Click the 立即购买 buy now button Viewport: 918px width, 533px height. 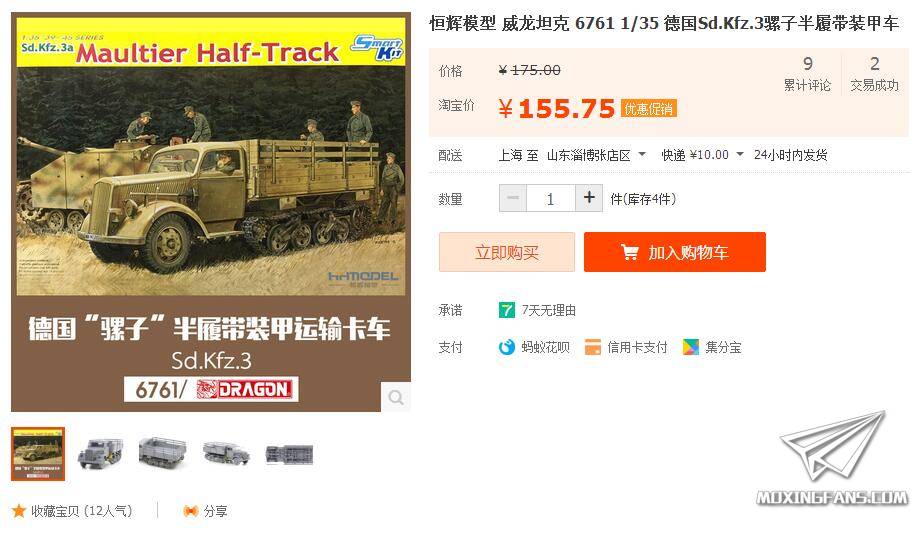[507, 252]
